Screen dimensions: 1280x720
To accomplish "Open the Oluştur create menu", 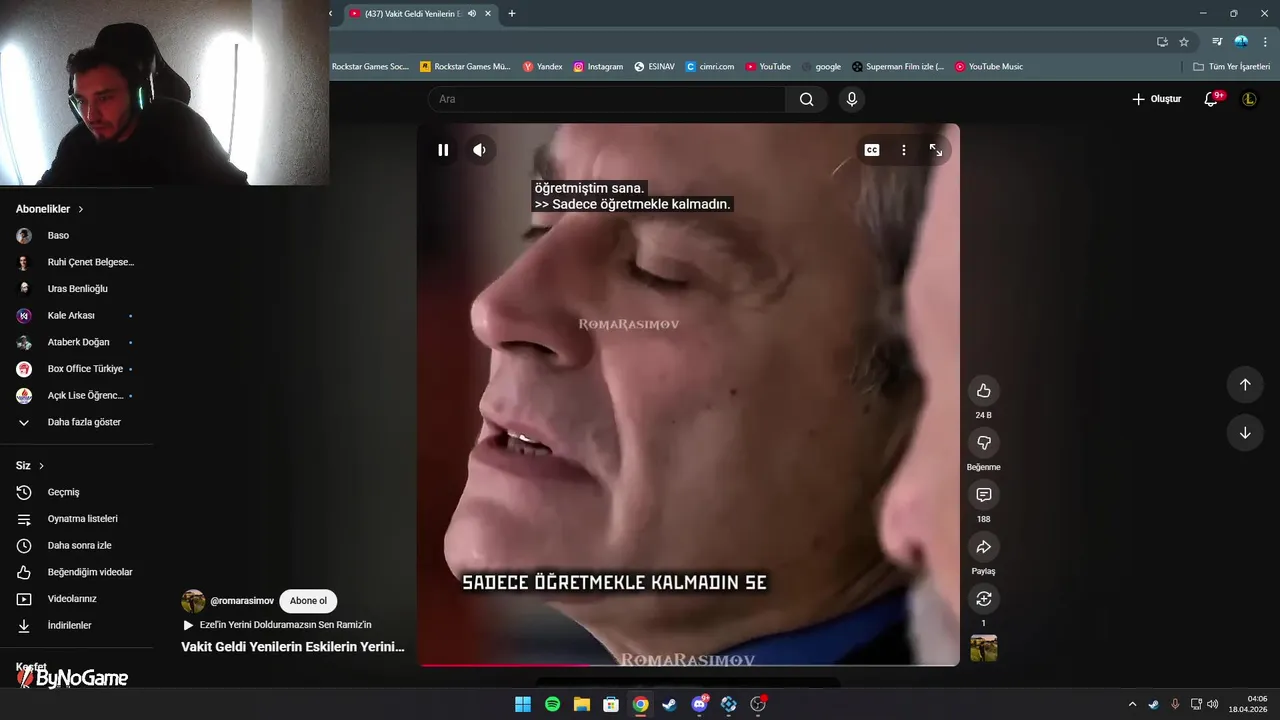I will coord(1156,99).
